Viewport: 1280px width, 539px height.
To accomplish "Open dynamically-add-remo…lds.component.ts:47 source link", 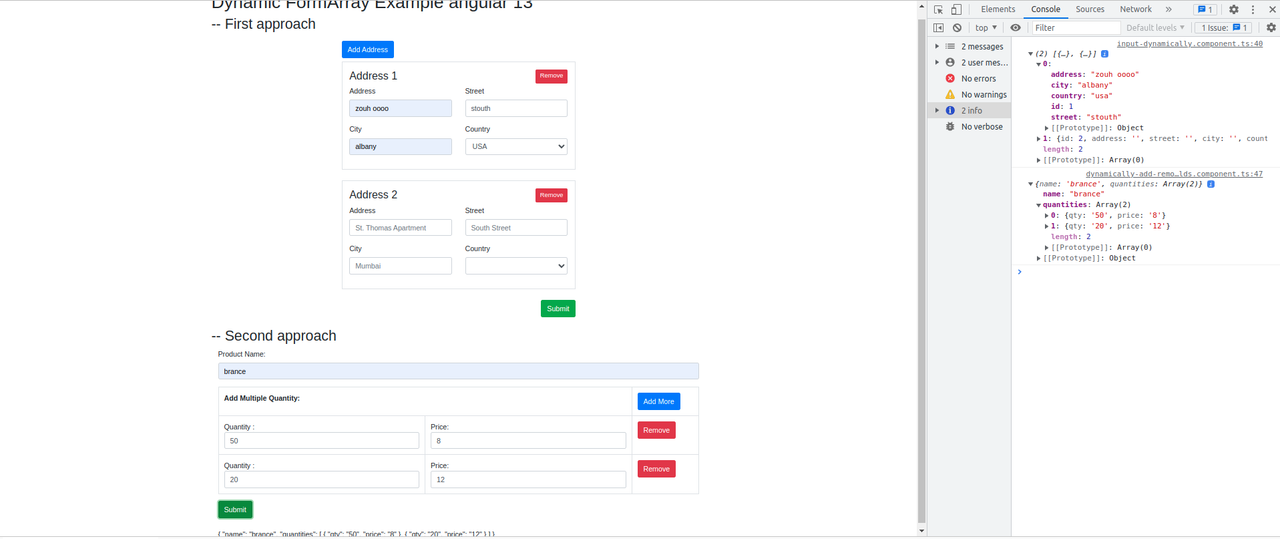I will (1174, 174).
